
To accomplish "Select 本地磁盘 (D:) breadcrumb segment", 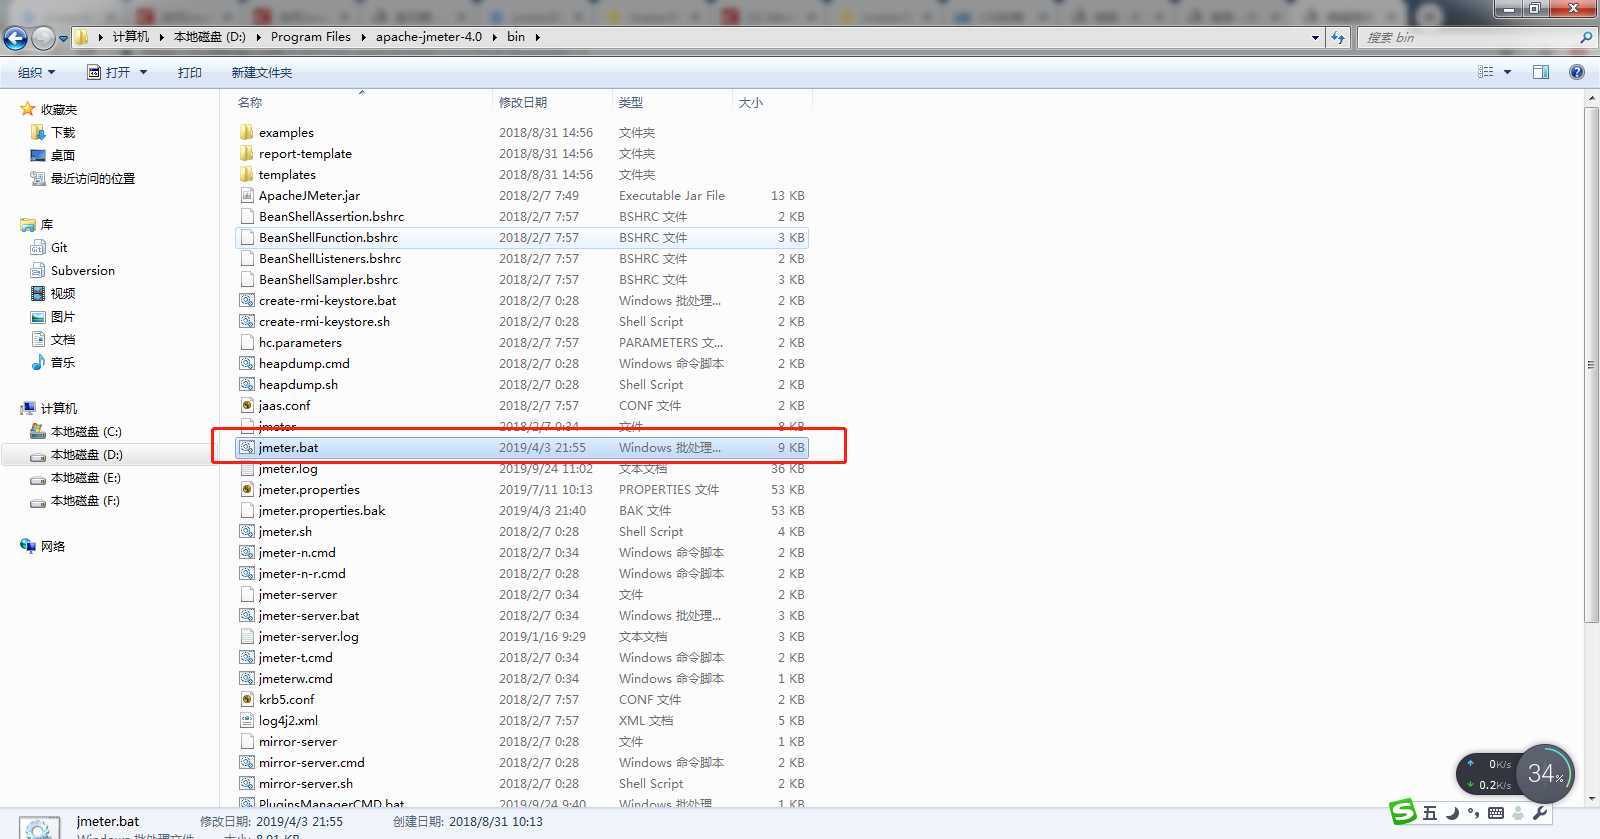I will [210, 37].
